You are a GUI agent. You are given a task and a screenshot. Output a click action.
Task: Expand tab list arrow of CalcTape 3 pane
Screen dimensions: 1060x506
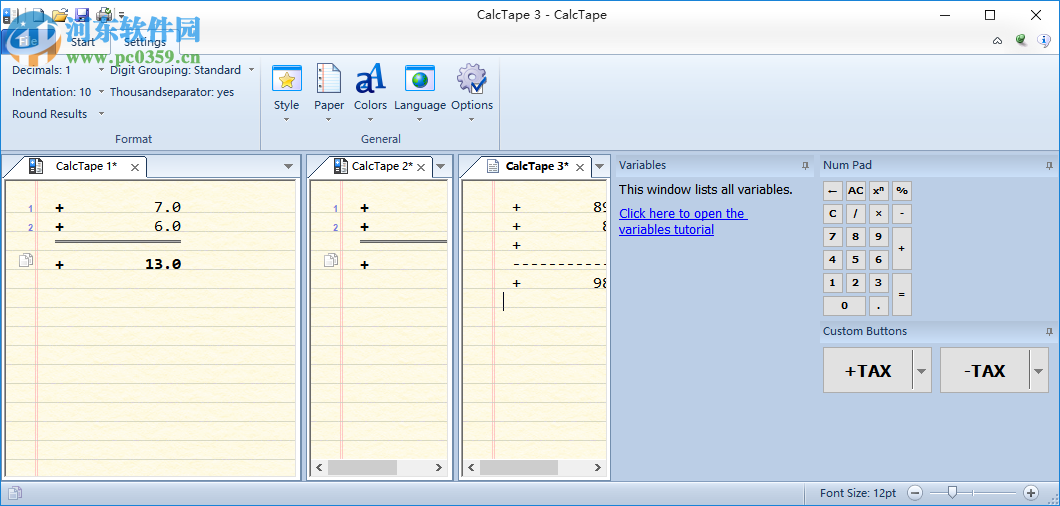pos(599,166)
